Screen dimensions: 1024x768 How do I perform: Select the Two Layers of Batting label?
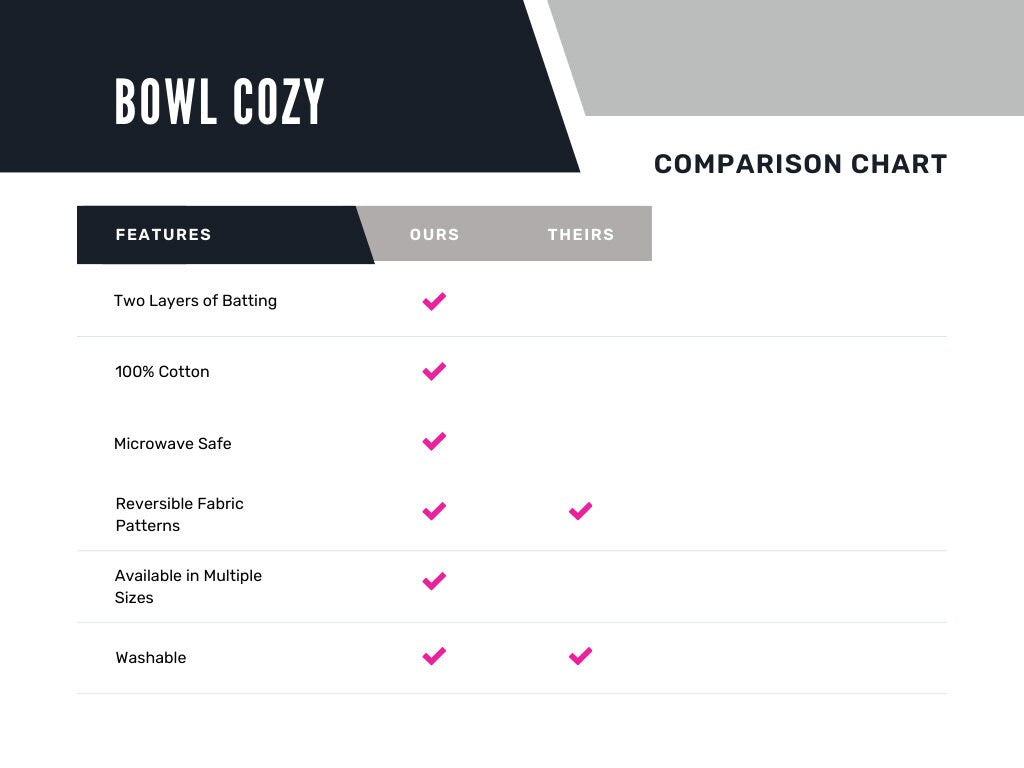tap(195, 301)
